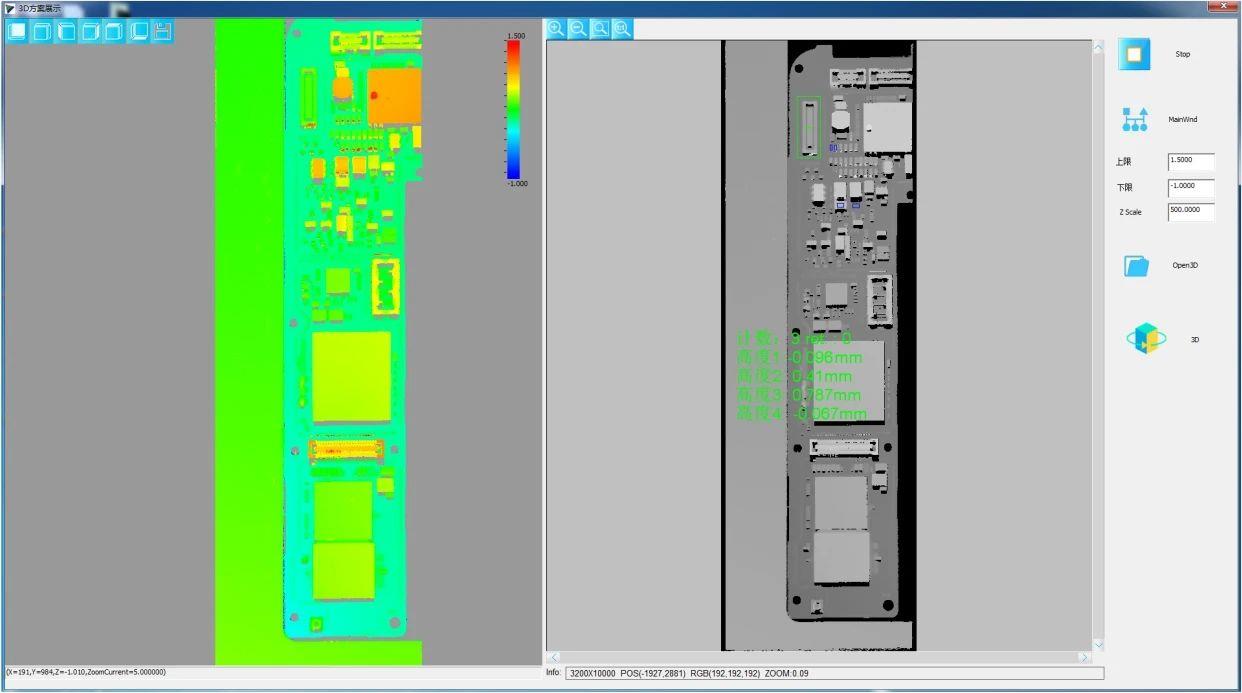Launch the 3D cube viewer icon
The image size is (1242, 693).
(x=1146, y=339)
